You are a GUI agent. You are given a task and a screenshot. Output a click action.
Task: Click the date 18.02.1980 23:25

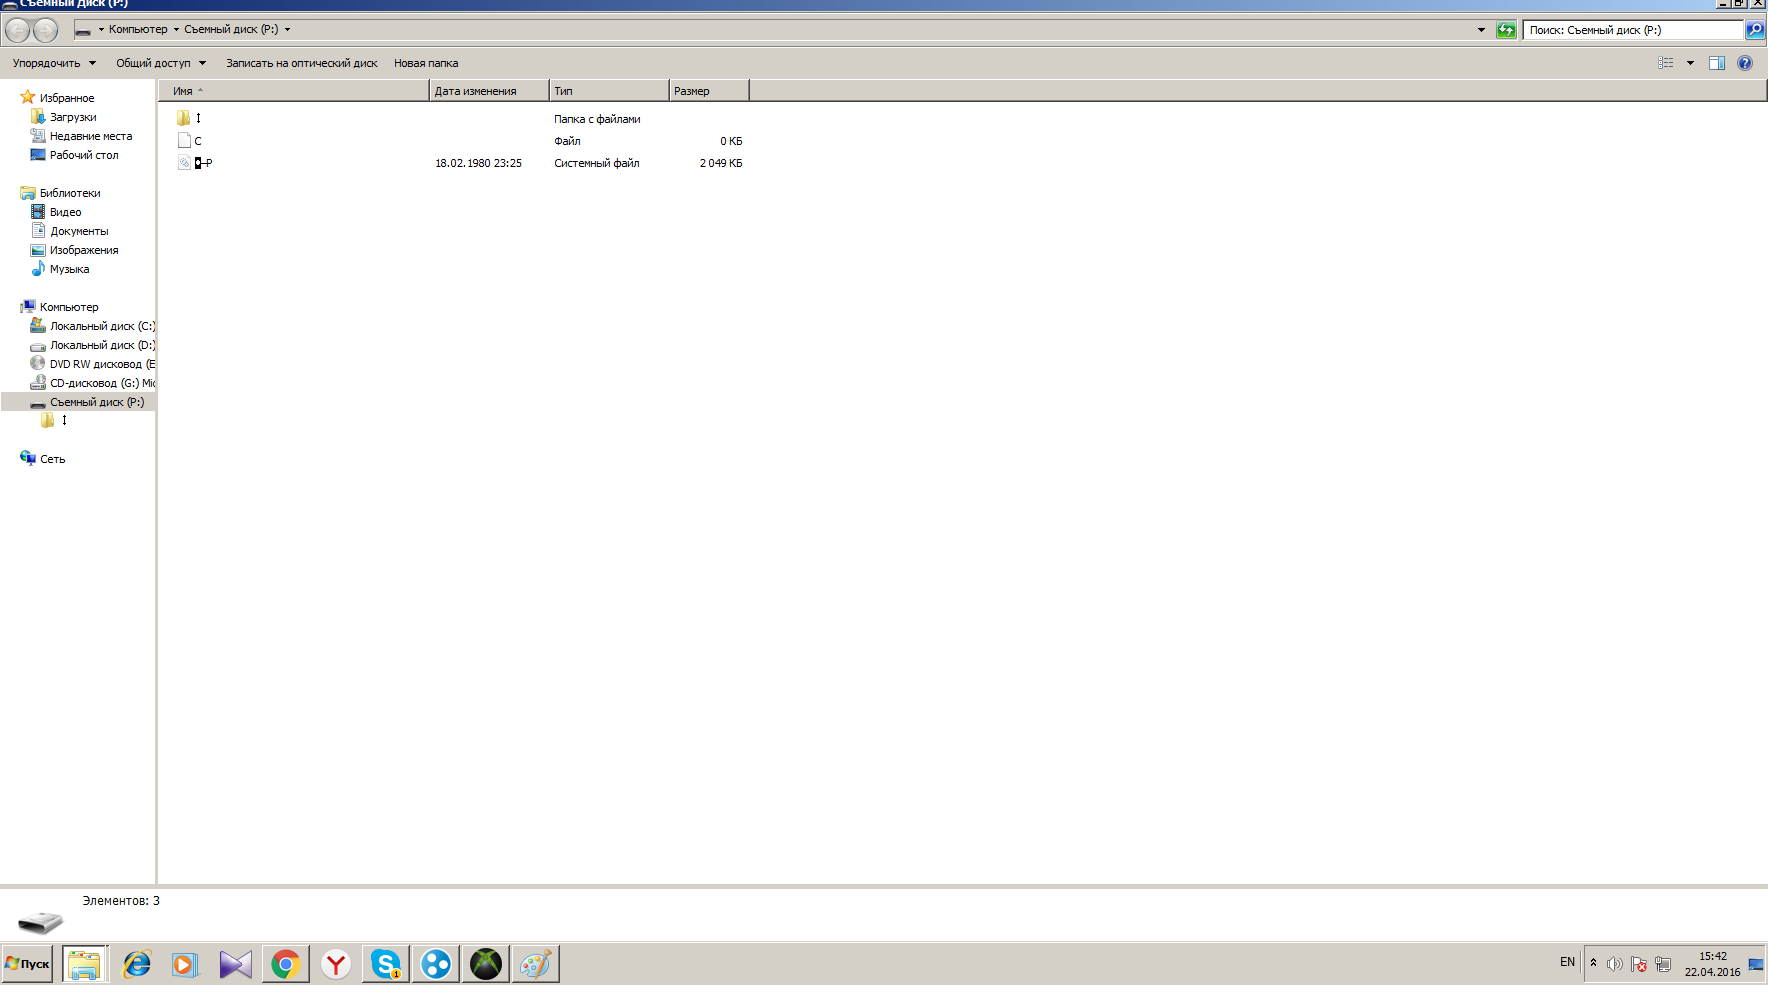coord(478,163)
